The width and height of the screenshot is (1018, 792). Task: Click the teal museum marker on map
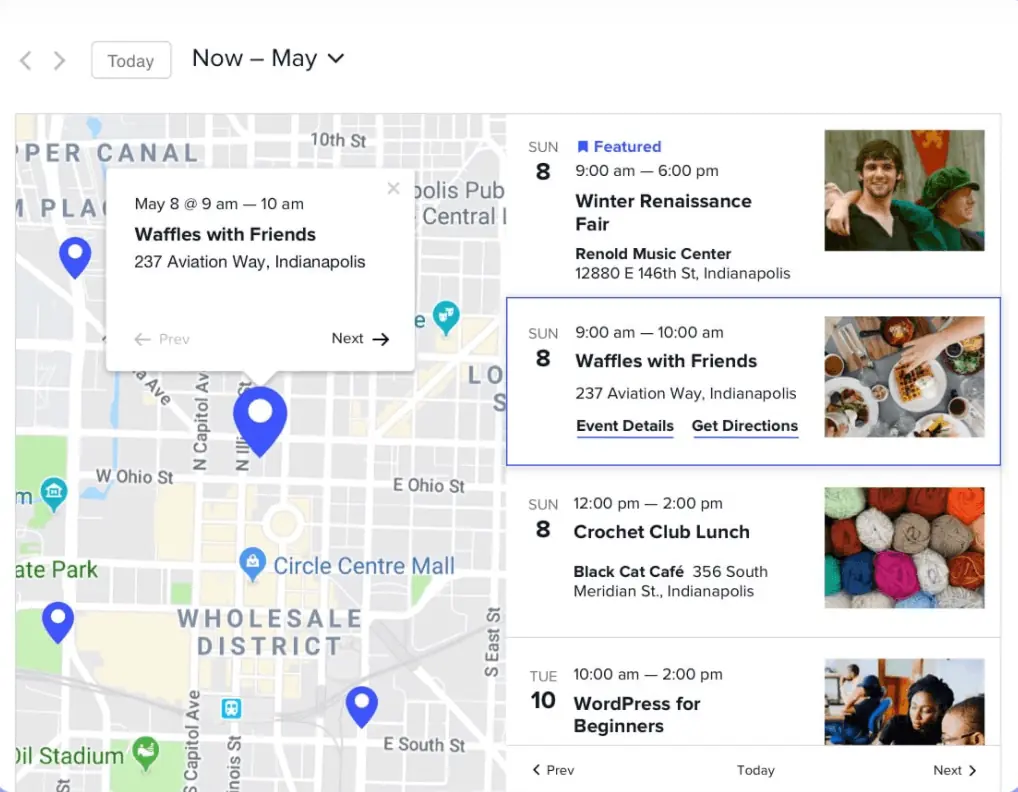point(54,493)
